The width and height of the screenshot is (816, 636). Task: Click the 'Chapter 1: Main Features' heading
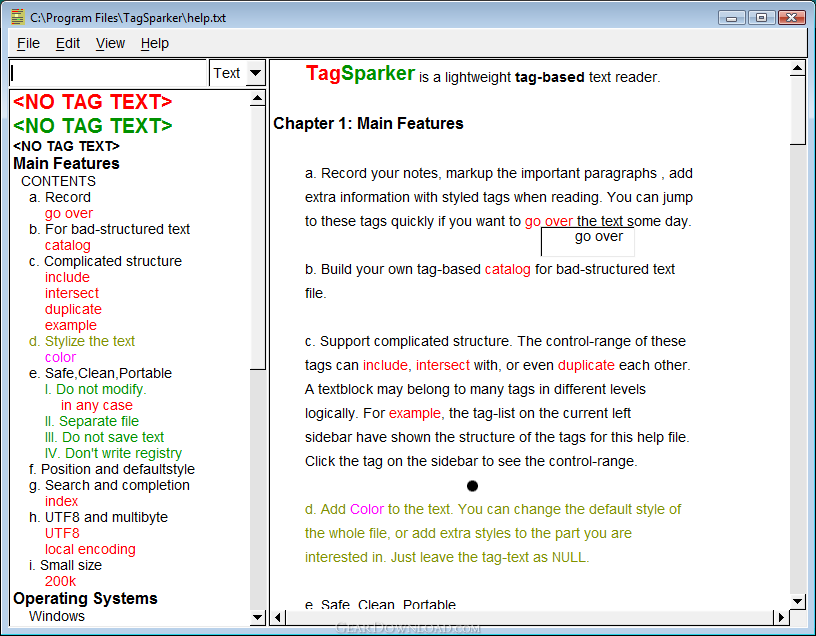[x=368, y=123]
